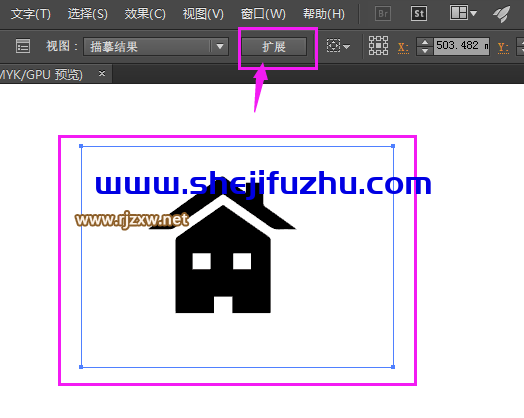Open the align-to dashed square dropdown icon
The image size is (524, 418).
point(338,46)
